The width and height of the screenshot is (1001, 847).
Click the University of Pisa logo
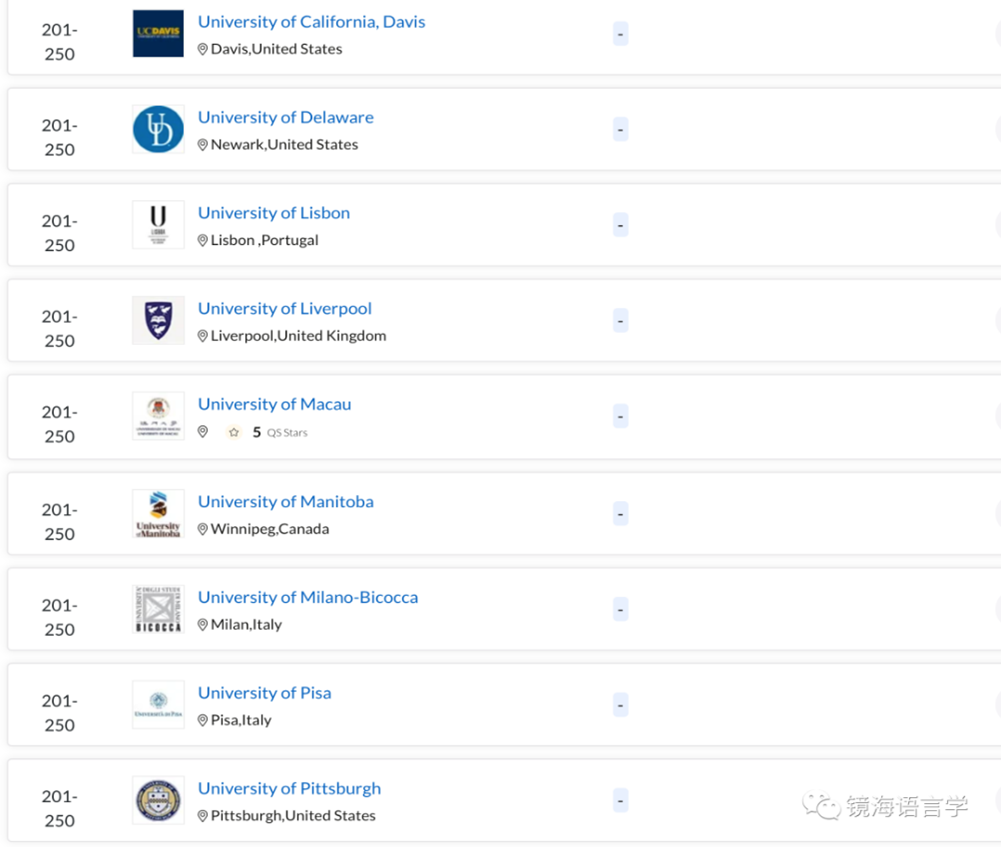coord(158,705)
